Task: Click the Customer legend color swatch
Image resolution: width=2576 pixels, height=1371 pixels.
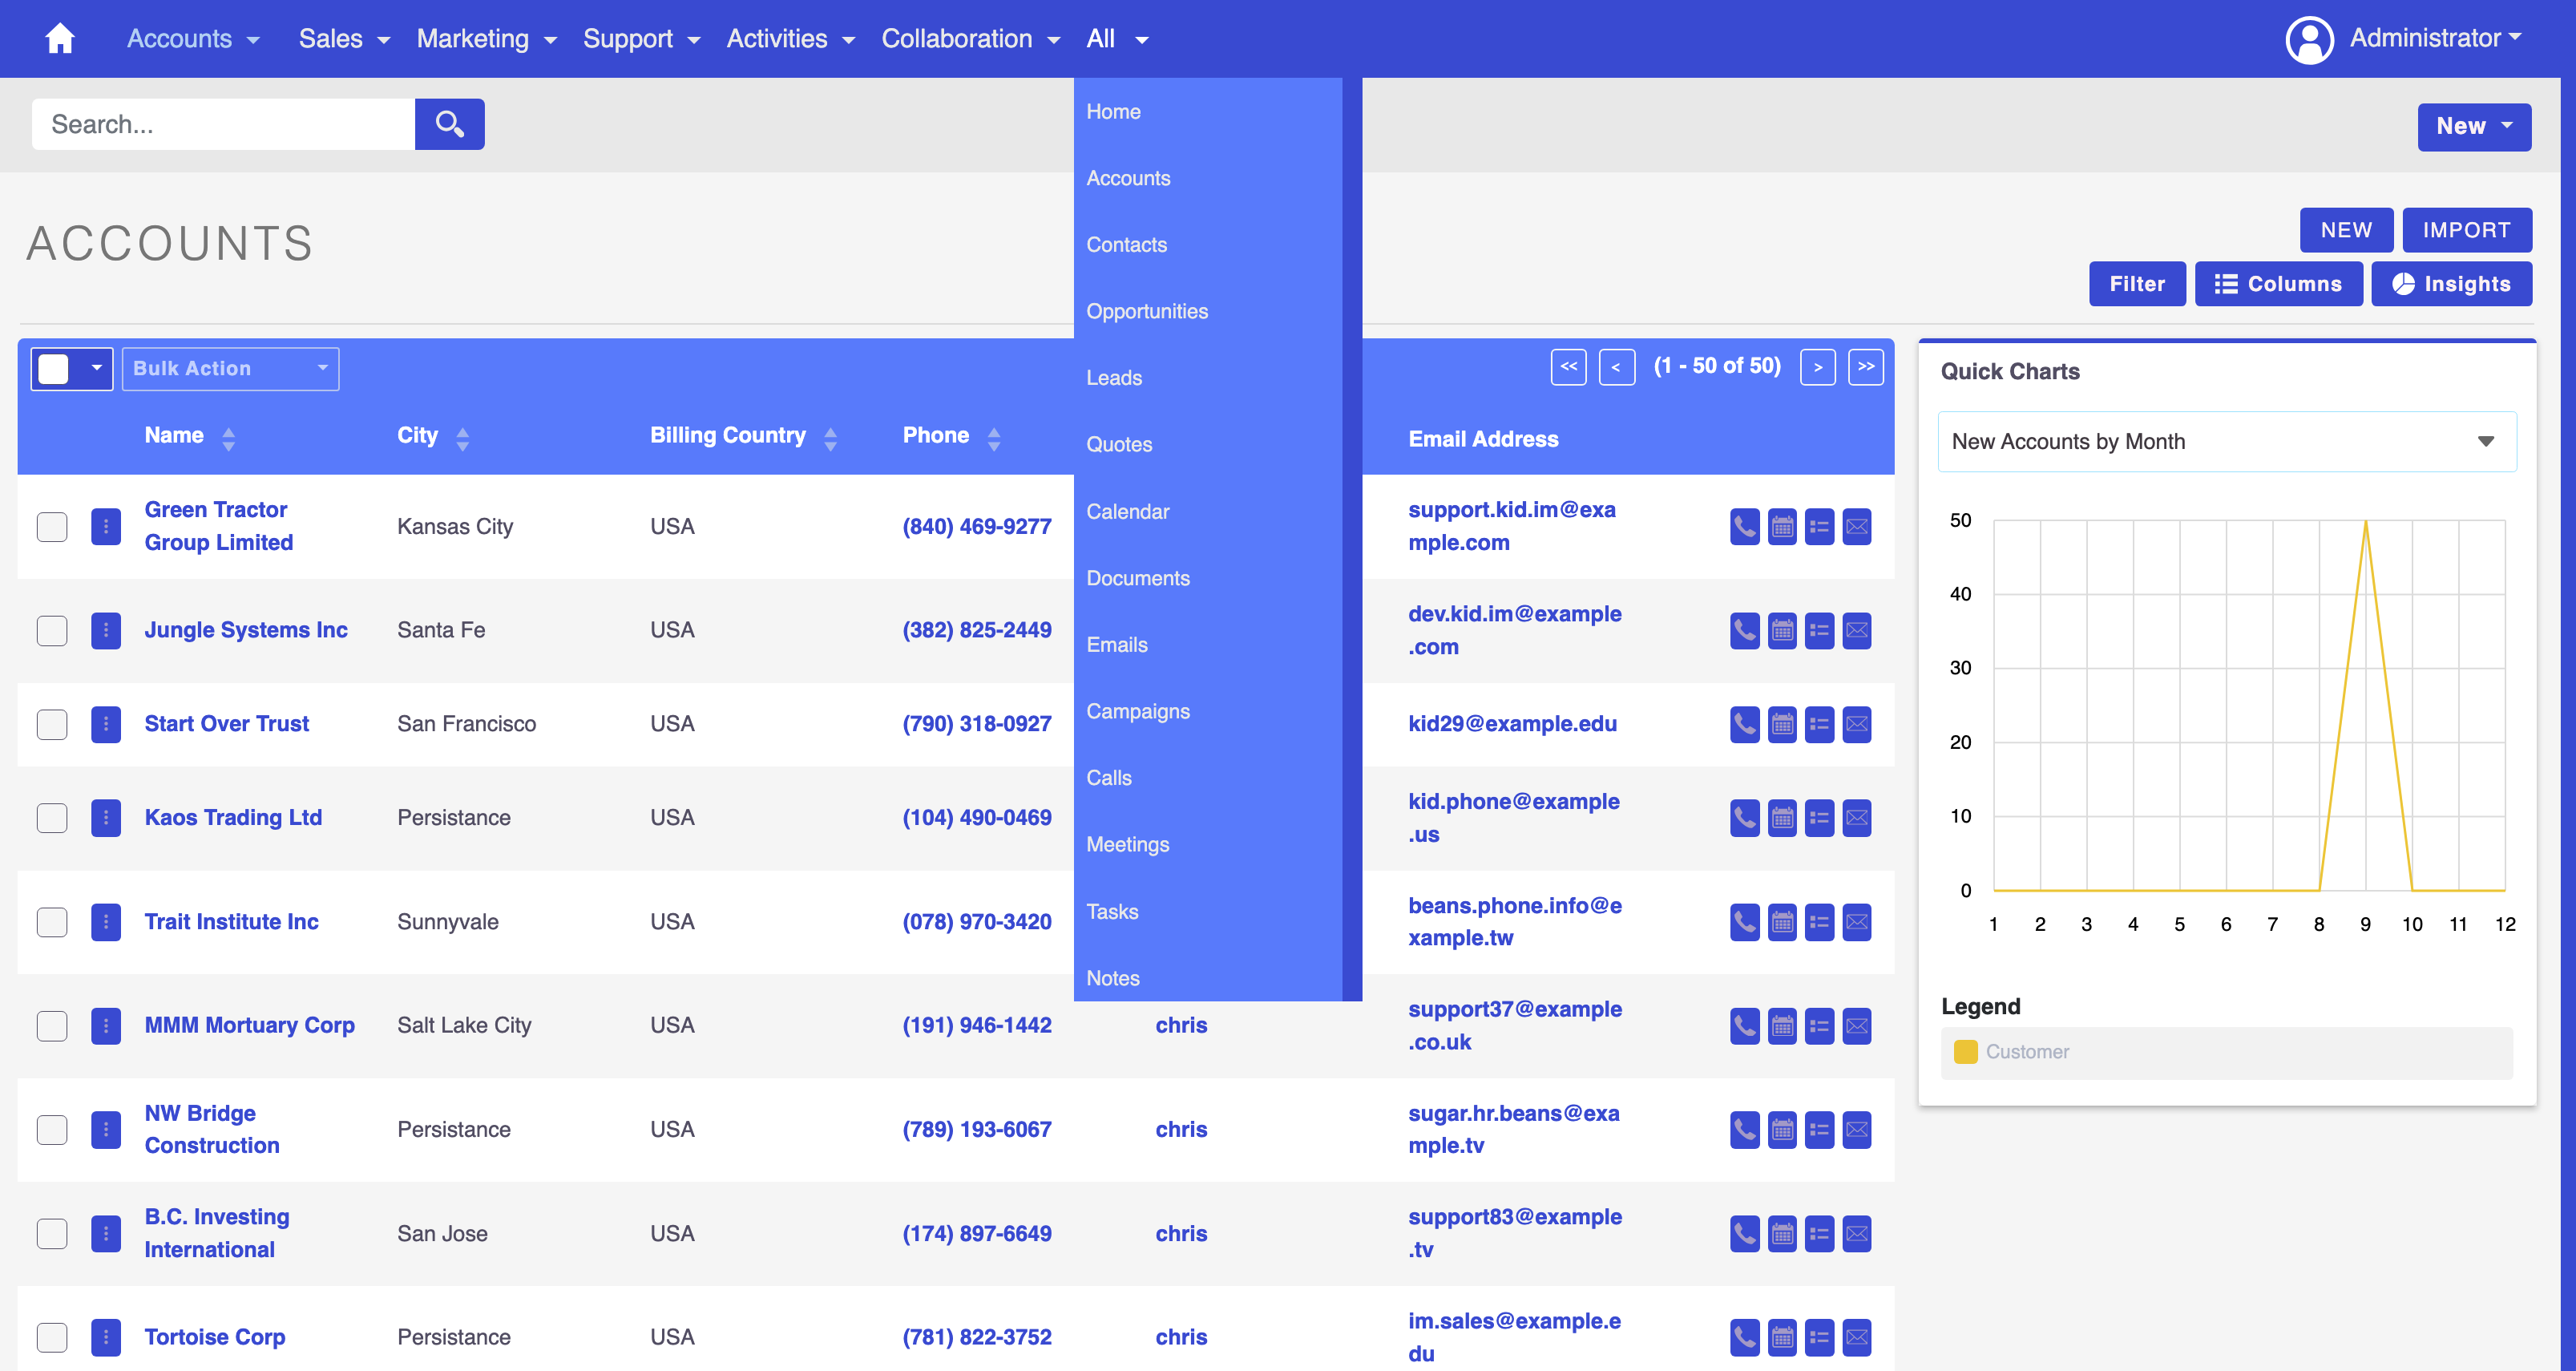Action: [x=1966, y=1051]
